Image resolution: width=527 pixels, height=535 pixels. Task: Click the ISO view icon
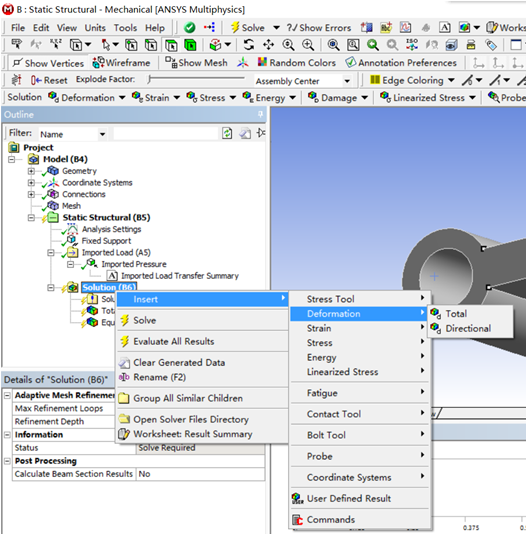click(x=412, y=45)
